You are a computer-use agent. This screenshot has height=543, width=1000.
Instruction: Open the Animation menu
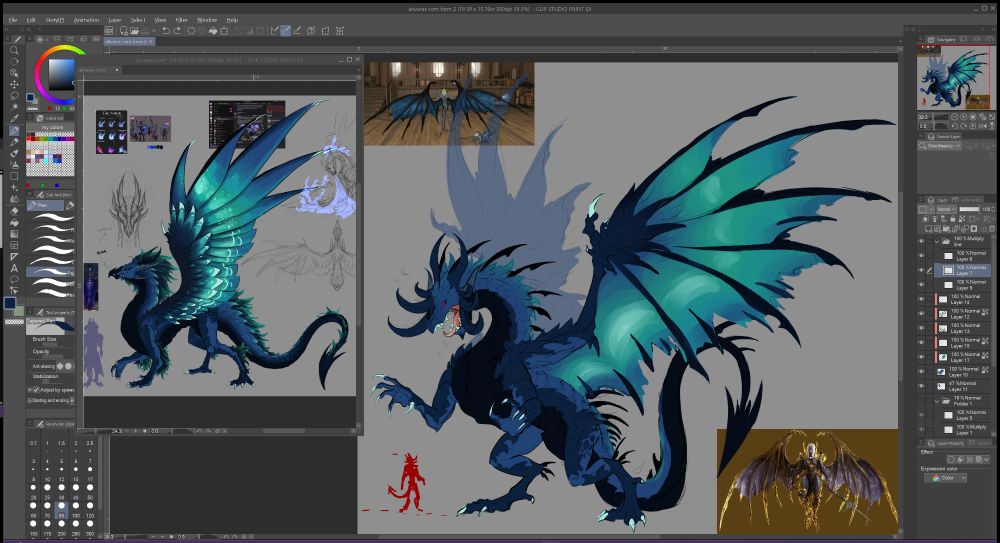[x=86, y=19]
